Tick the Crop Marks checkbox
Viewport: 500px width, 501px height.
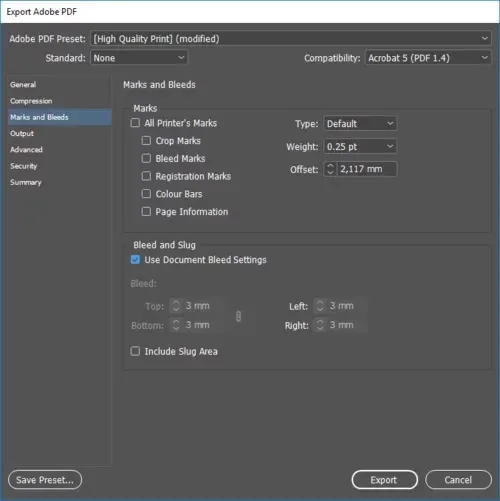click(x=146, y=141)
